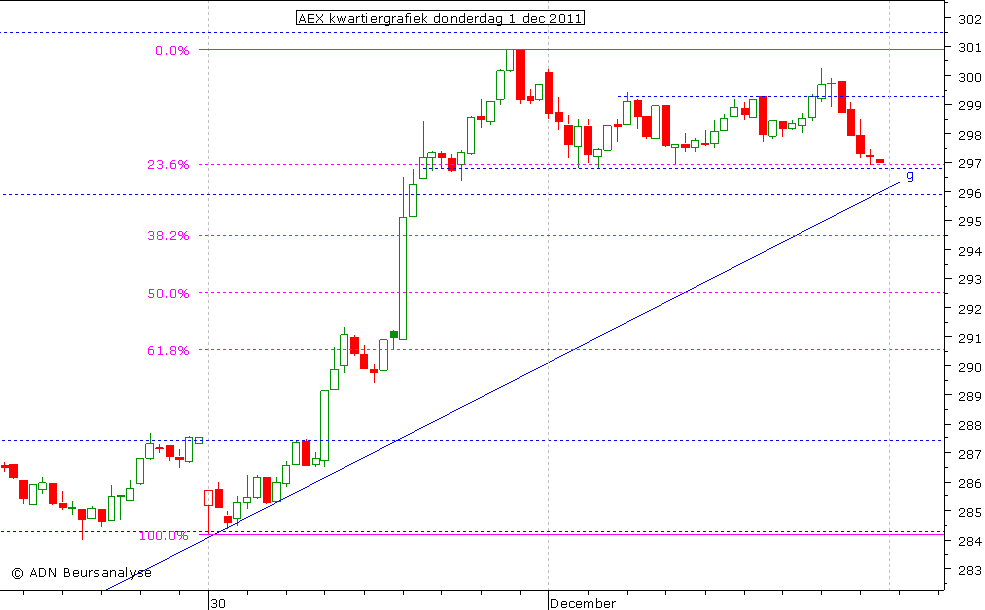Viewport: 985px width, 610px height.
Task: Click the price axis value 287
Action: coord(970,454)
